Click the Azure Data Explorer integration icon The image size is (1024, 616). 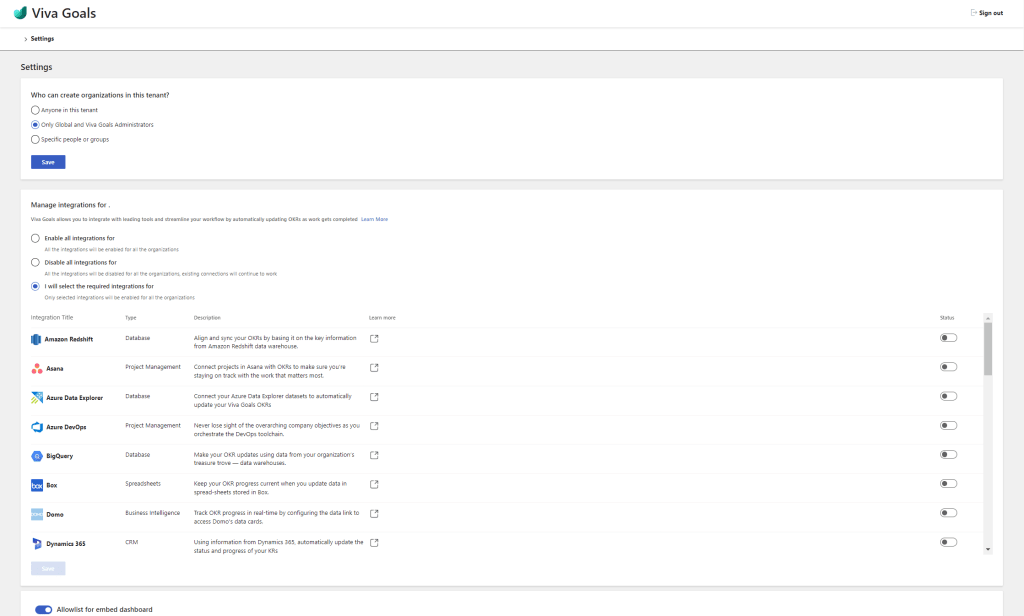click(x=37, y=398)
